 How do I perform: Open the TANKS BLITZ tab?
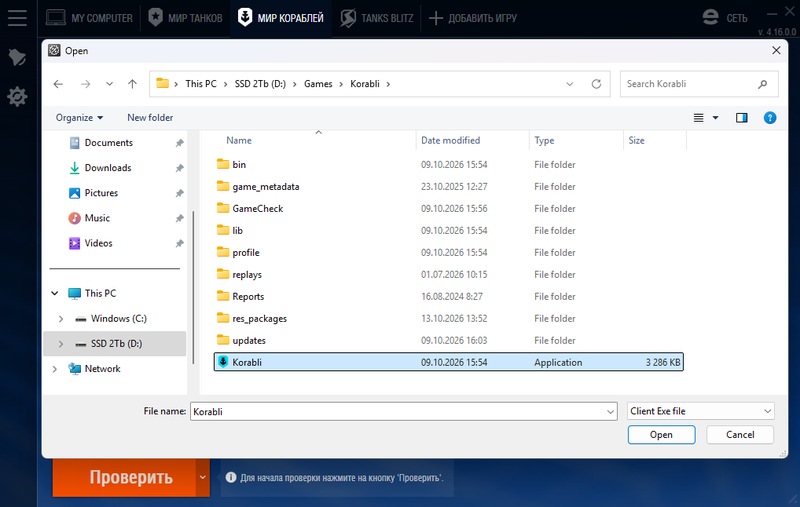(377, 18)
